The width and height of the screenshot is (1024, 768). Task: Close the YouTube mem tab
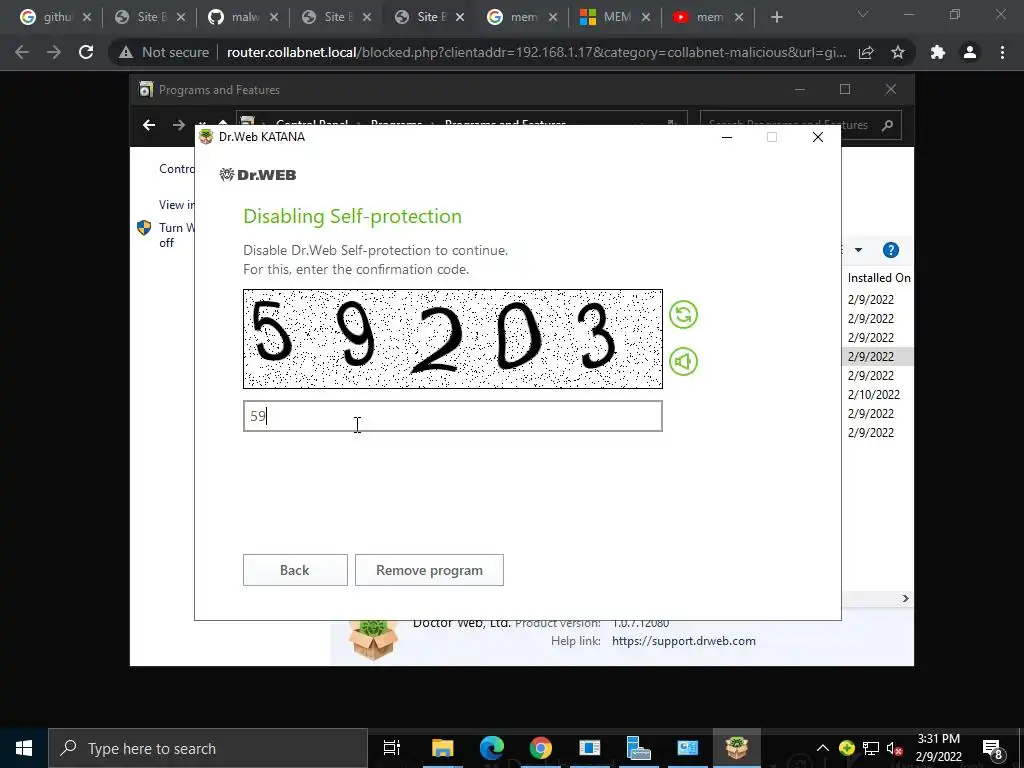(739, 18)
